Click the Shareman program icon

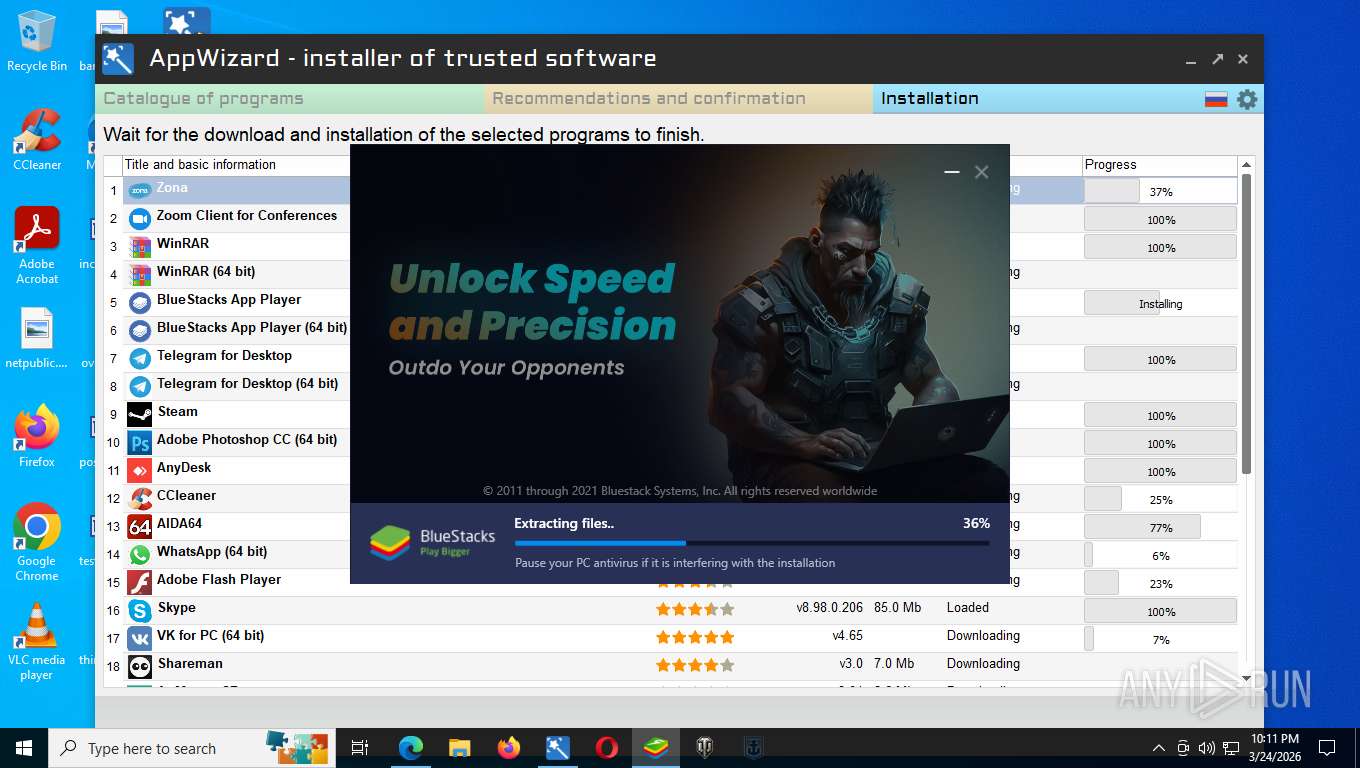click(x=140, y=666)
